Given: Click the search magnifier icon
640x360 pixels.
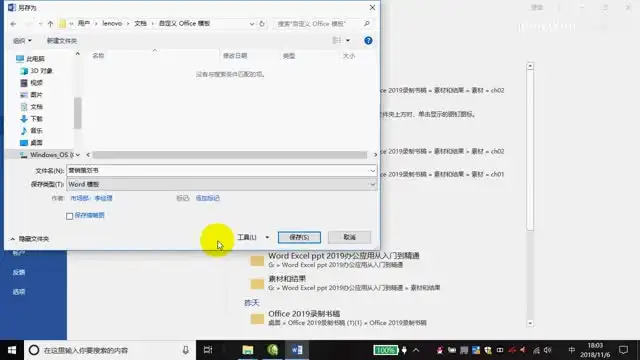Looking at the screenshot, I should point(367,24).
